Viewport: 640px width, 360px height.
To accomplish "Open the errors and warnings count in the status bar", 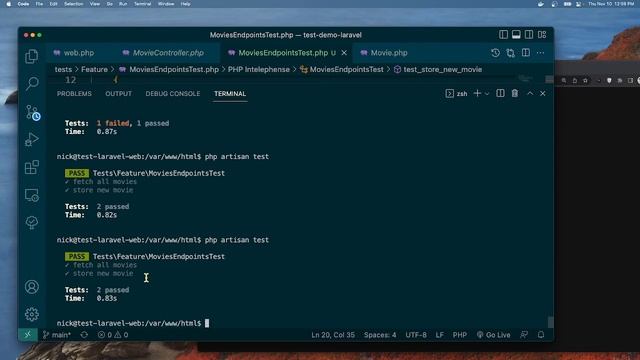I will (x=113, y=335).
